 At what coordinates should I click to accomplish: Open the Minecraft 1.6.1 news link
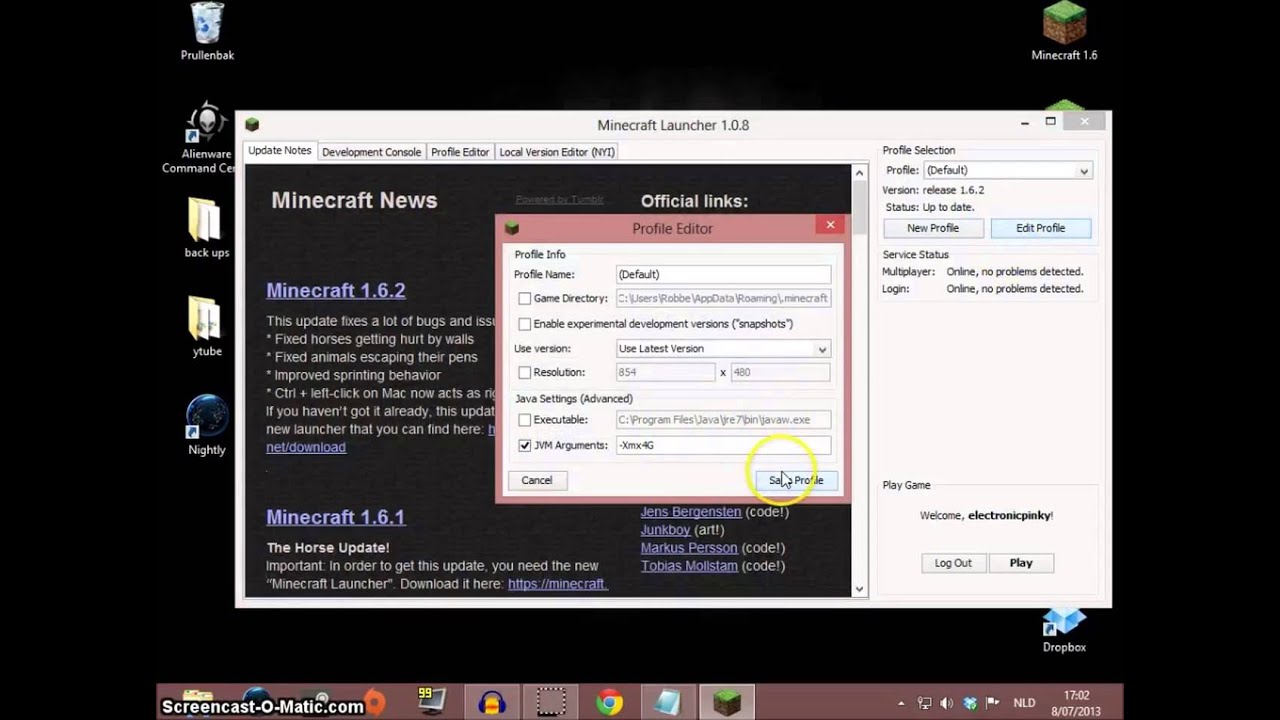(x=336, y=517)
